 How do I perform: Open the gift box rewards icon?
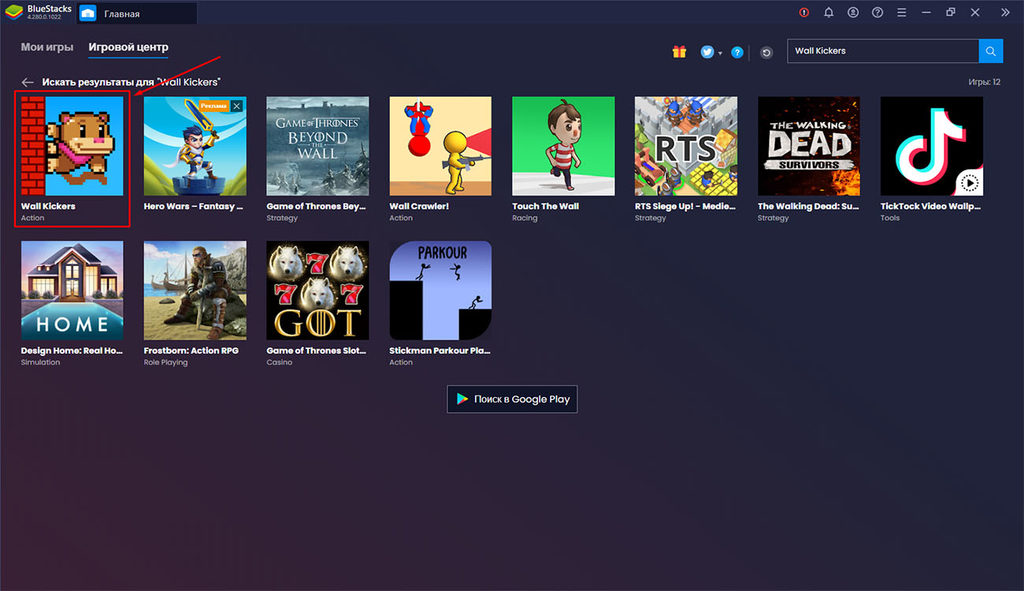(x=679, y=52)
